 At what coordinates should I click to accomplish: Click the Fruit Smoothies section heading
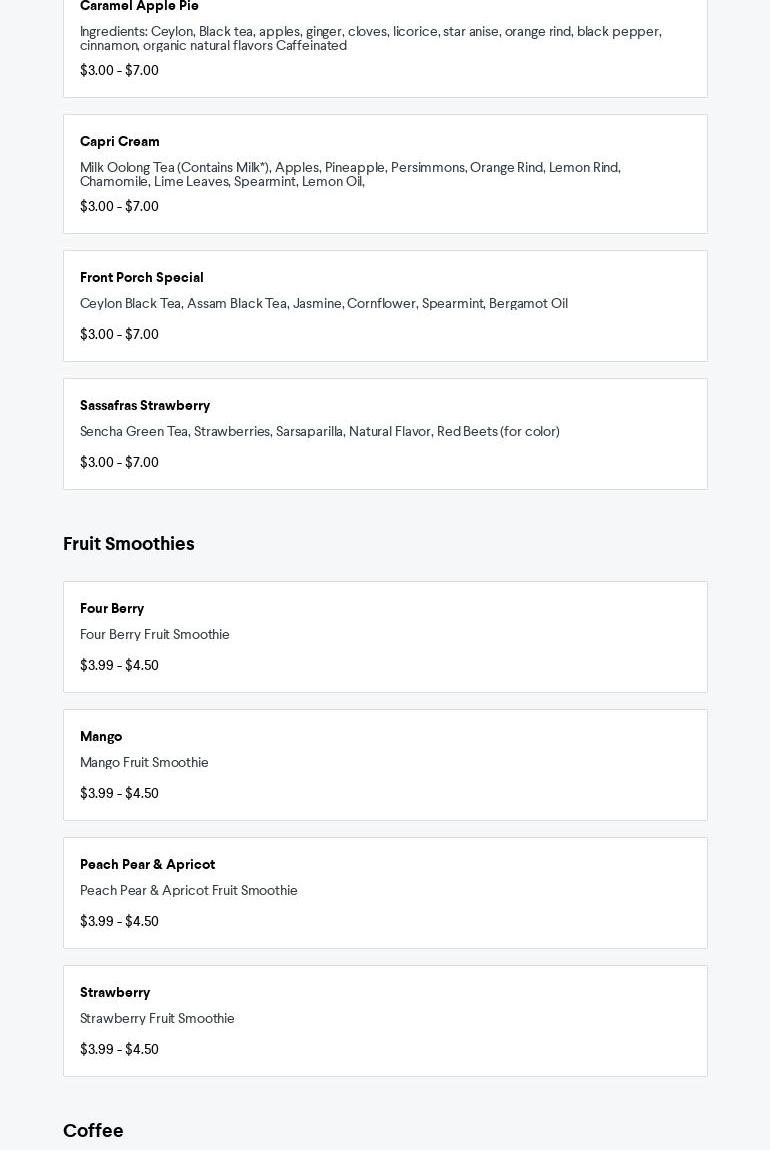coord(129,544)
